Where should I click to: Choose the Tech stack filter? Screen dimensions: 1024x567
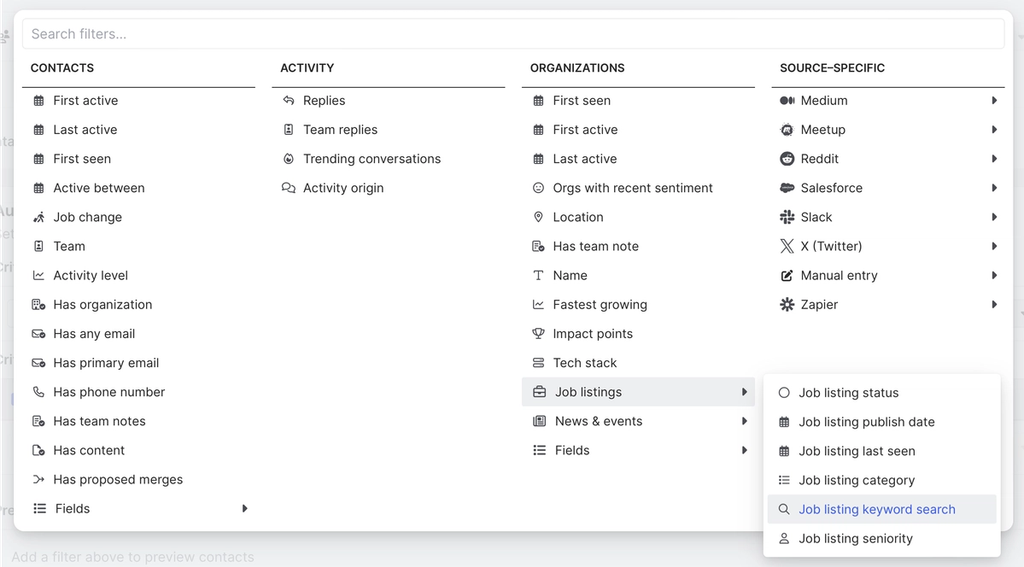coord(584,363)
